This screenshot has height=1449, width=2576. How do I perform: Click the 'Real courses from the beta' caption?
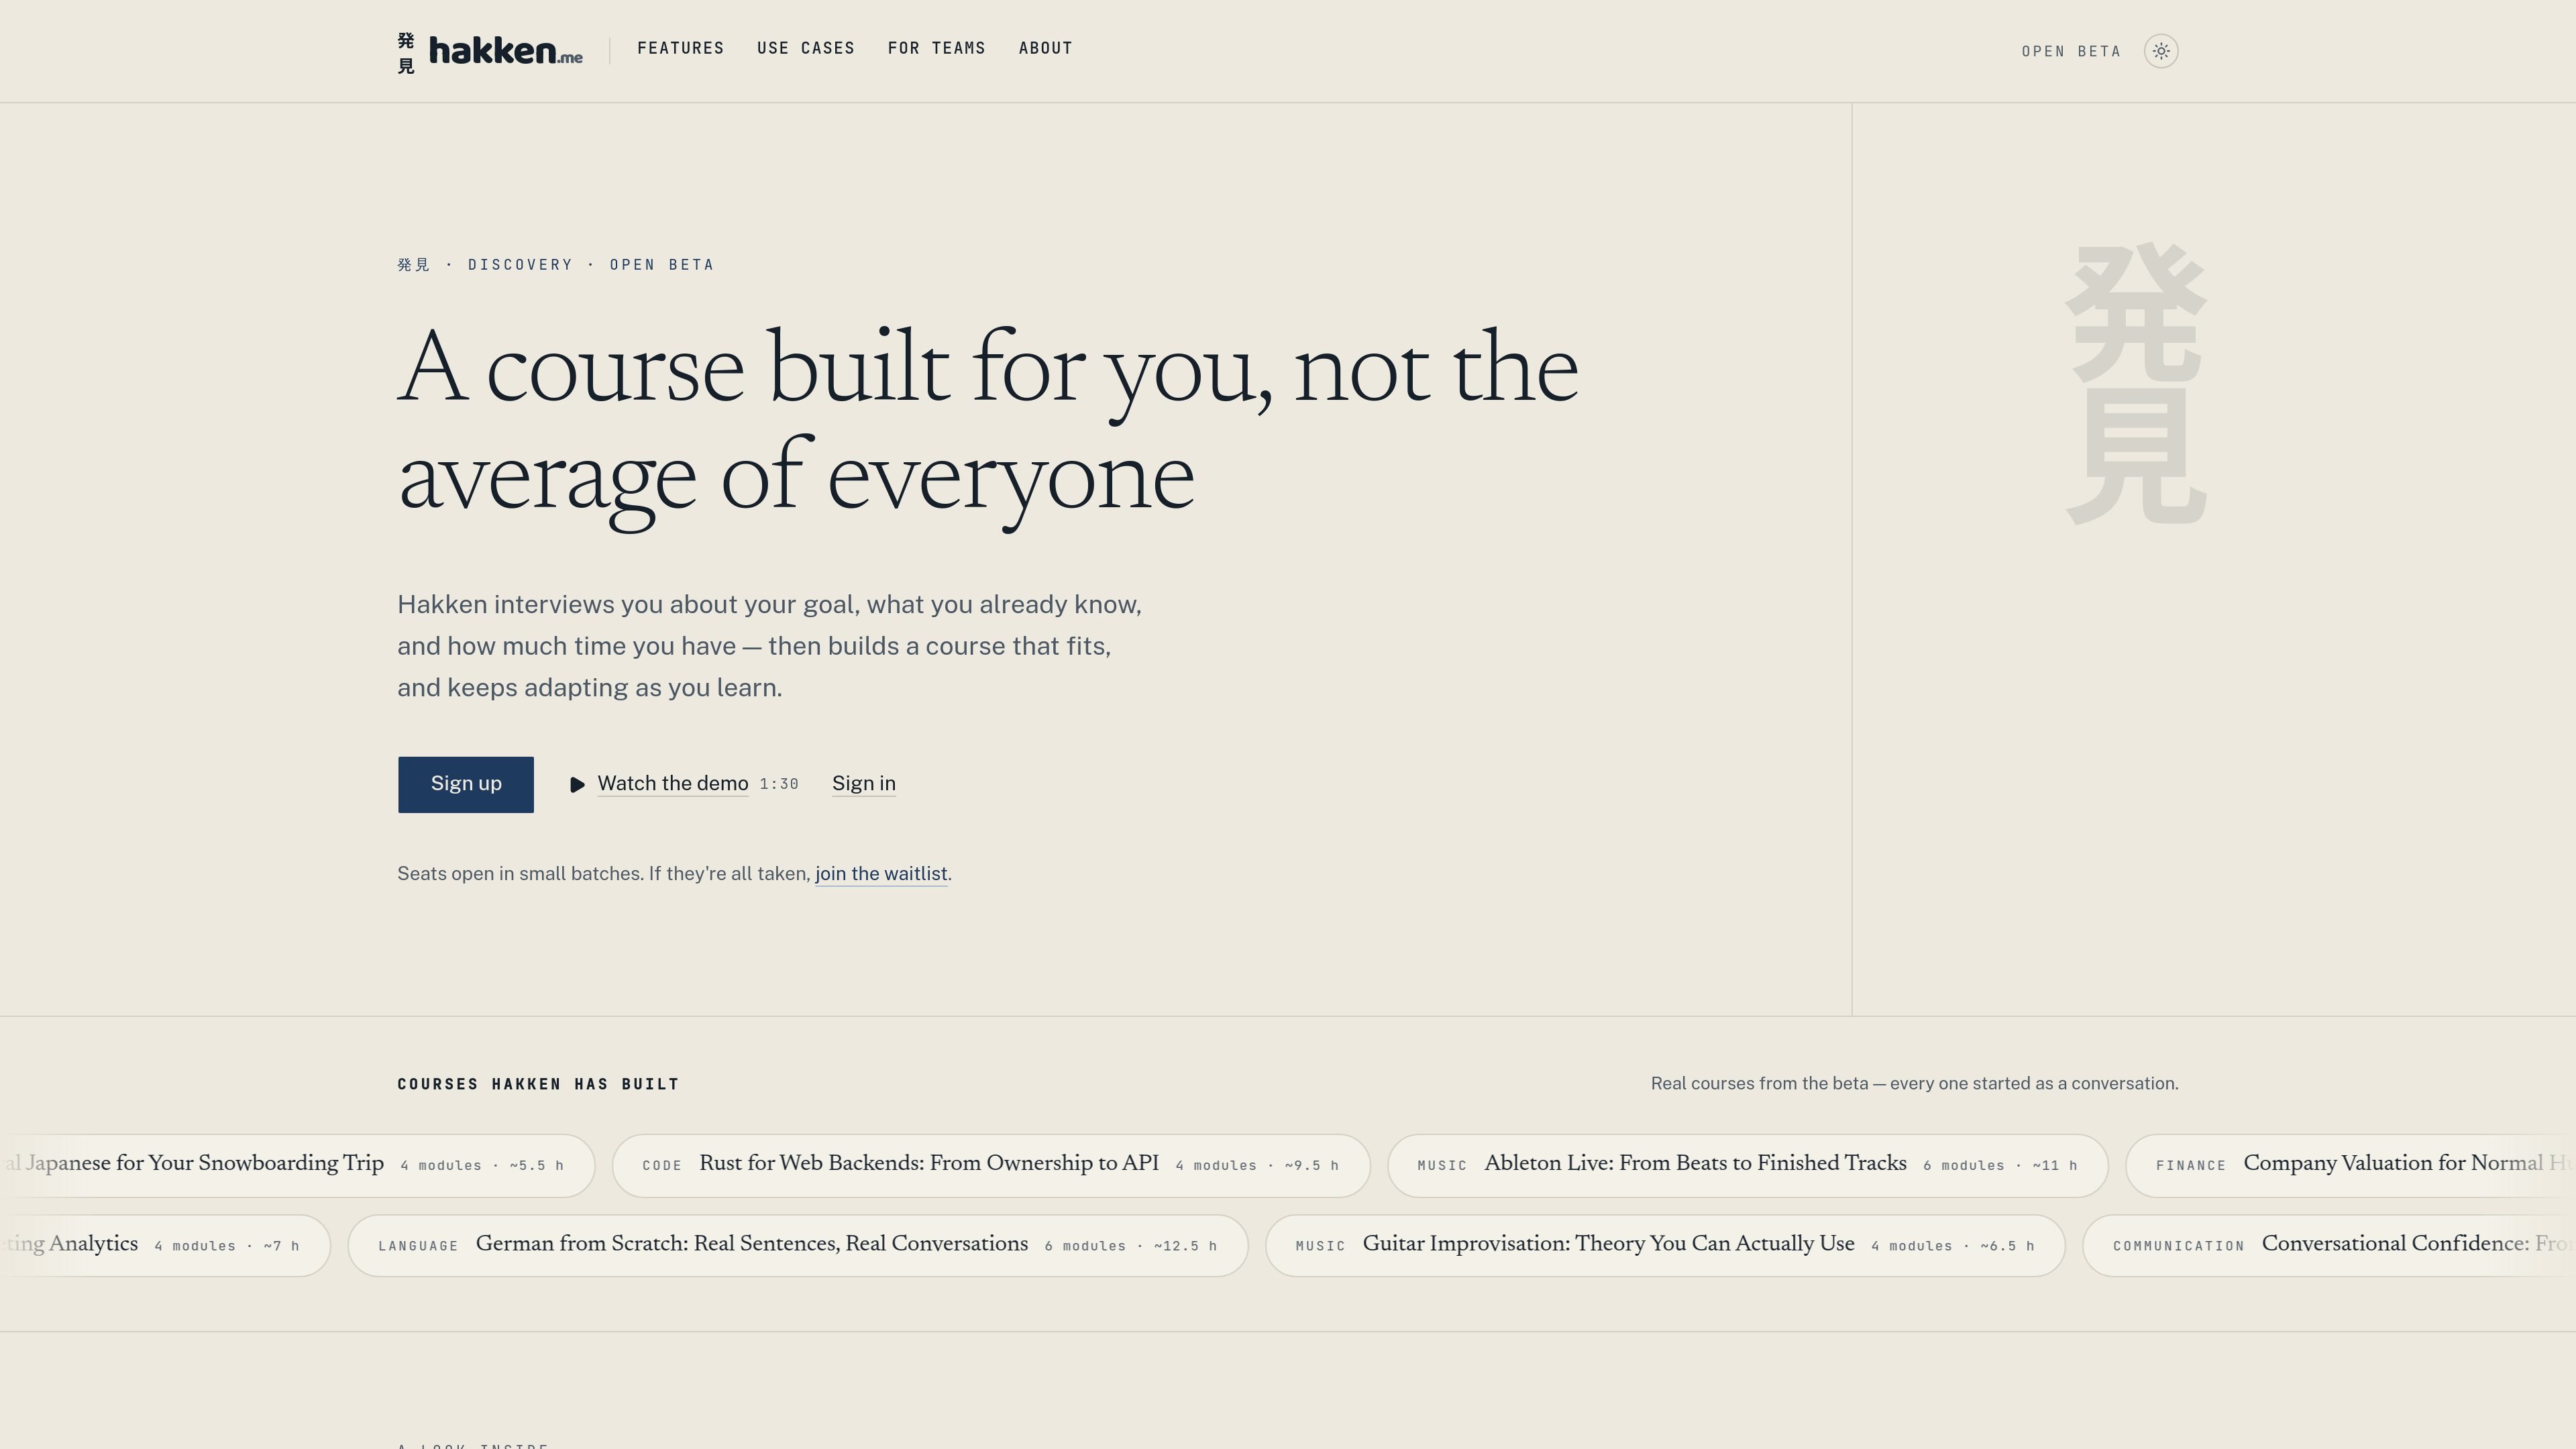[x=1914, y=1084]
